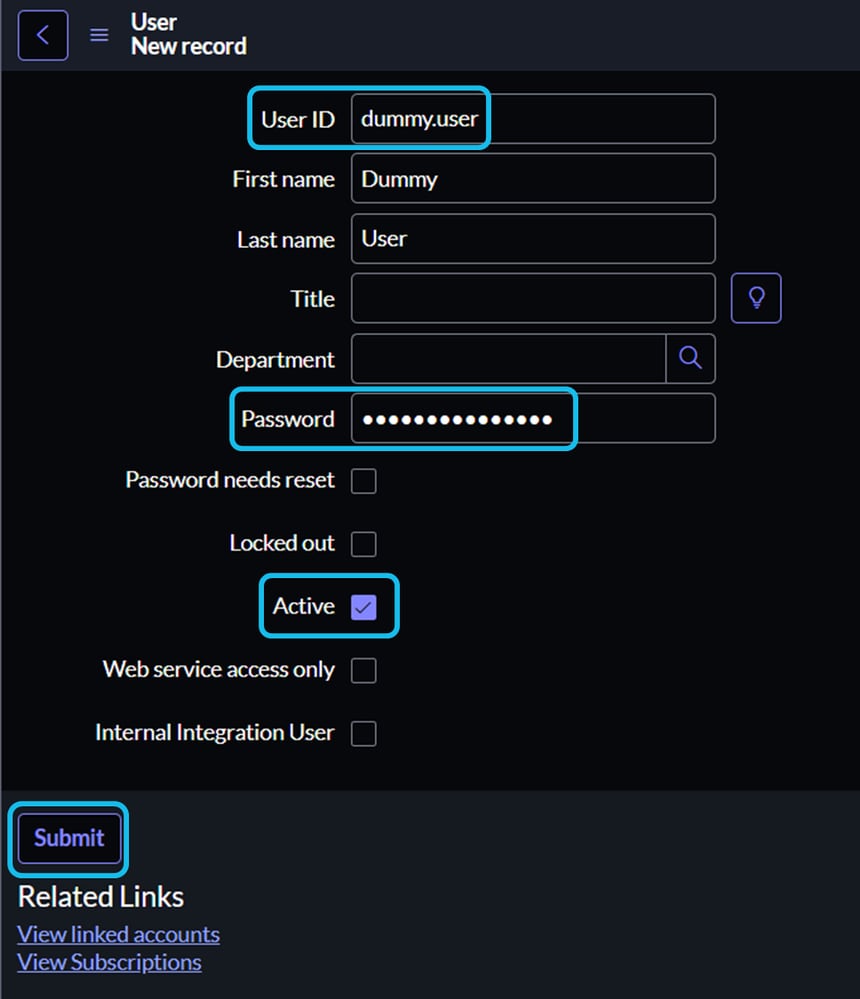Click the lightbulb suggestion icon beside Title
The height and width of the screenshot is (999, 860).
[x=756, y=297]
